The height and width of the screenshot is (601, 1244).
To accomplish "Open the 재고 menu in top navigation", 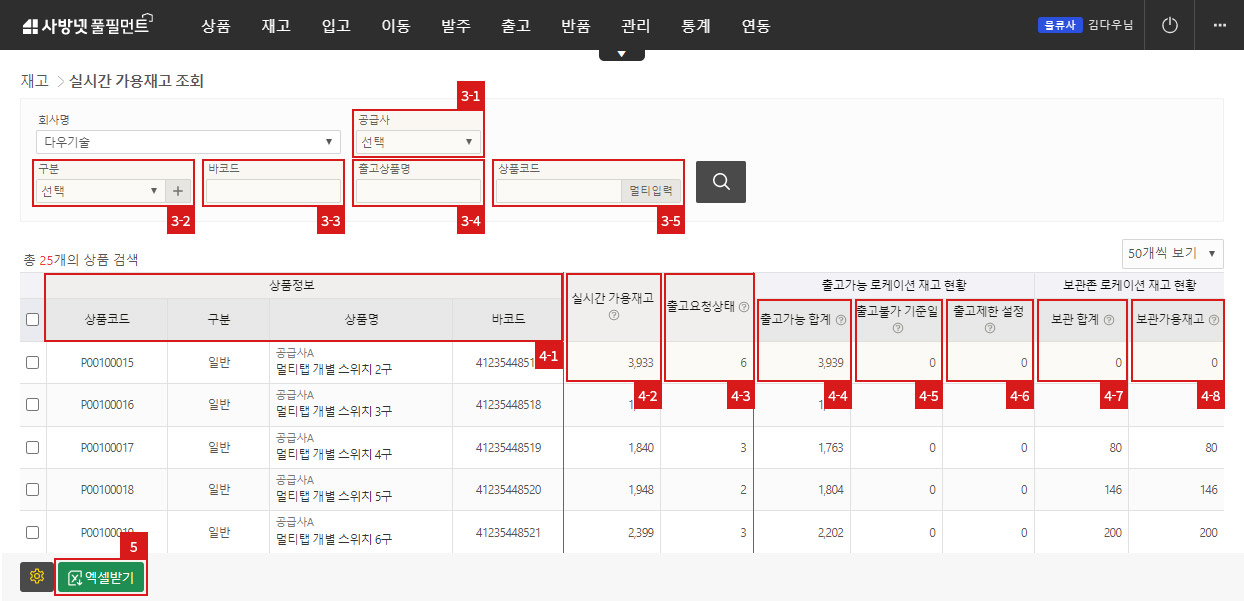I will pyautogui.click(x=276, y=27).
